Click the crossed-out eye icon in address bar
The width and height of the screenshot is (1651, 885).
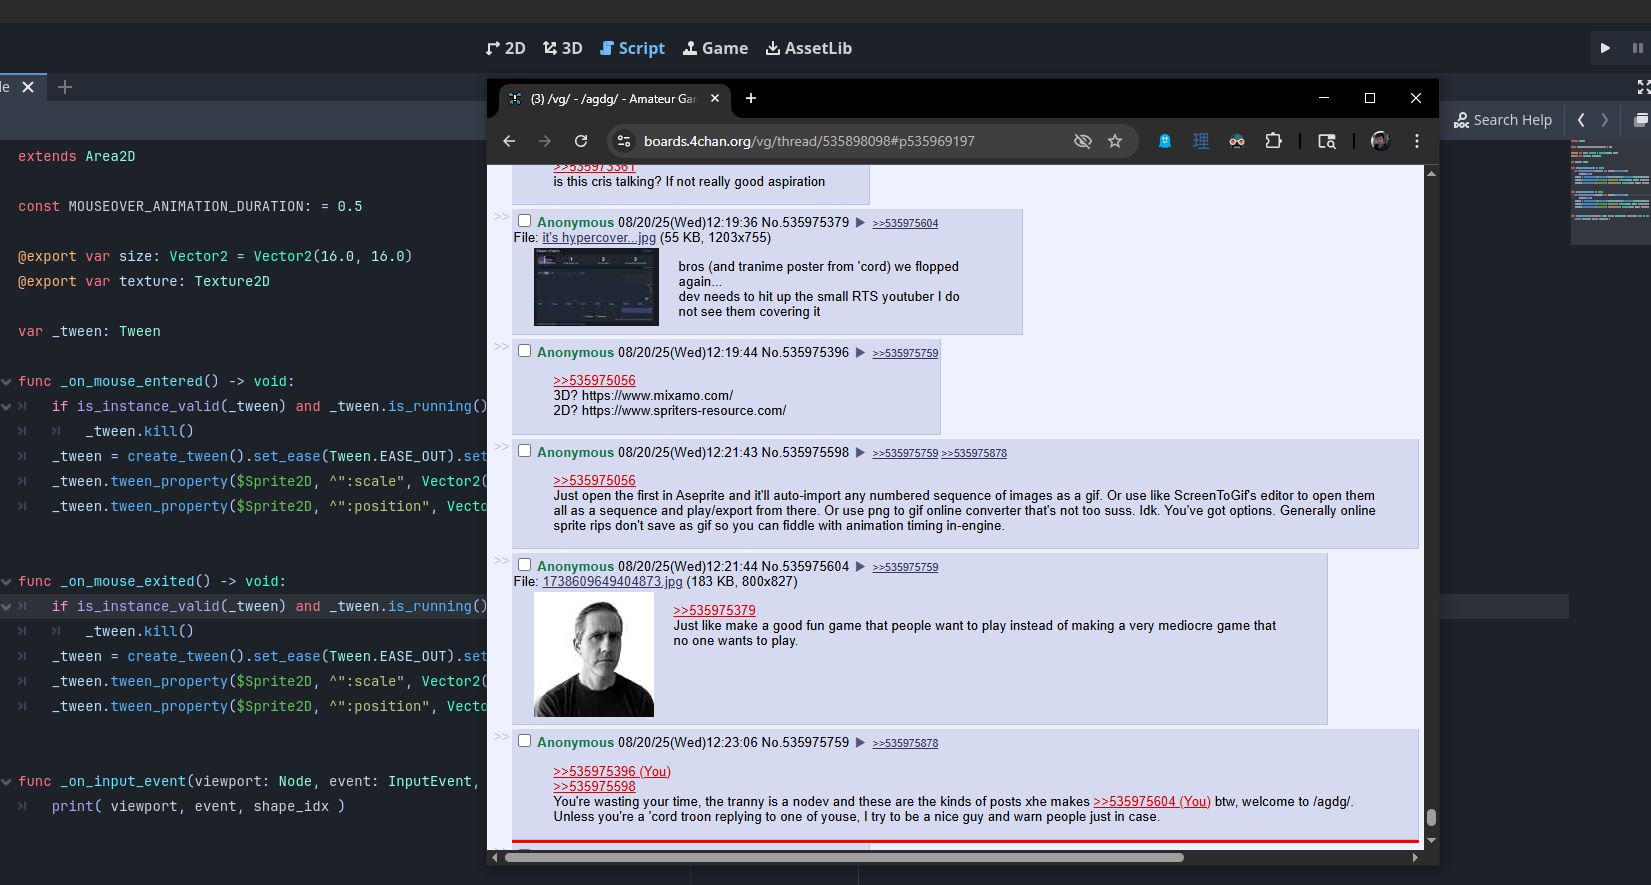1082,141
